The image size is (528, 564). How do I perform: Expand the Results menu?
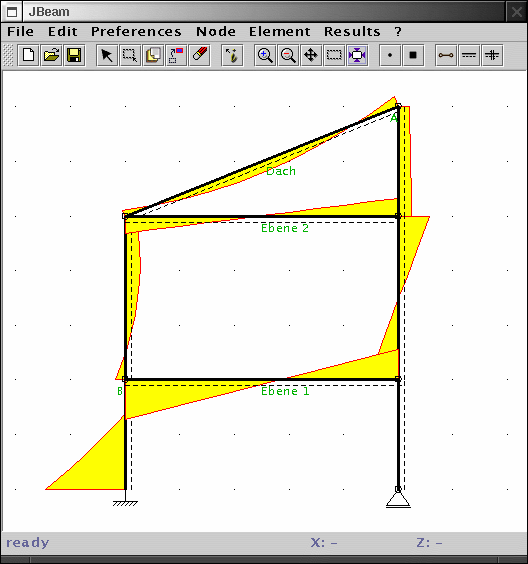click(x=352, y=32)
